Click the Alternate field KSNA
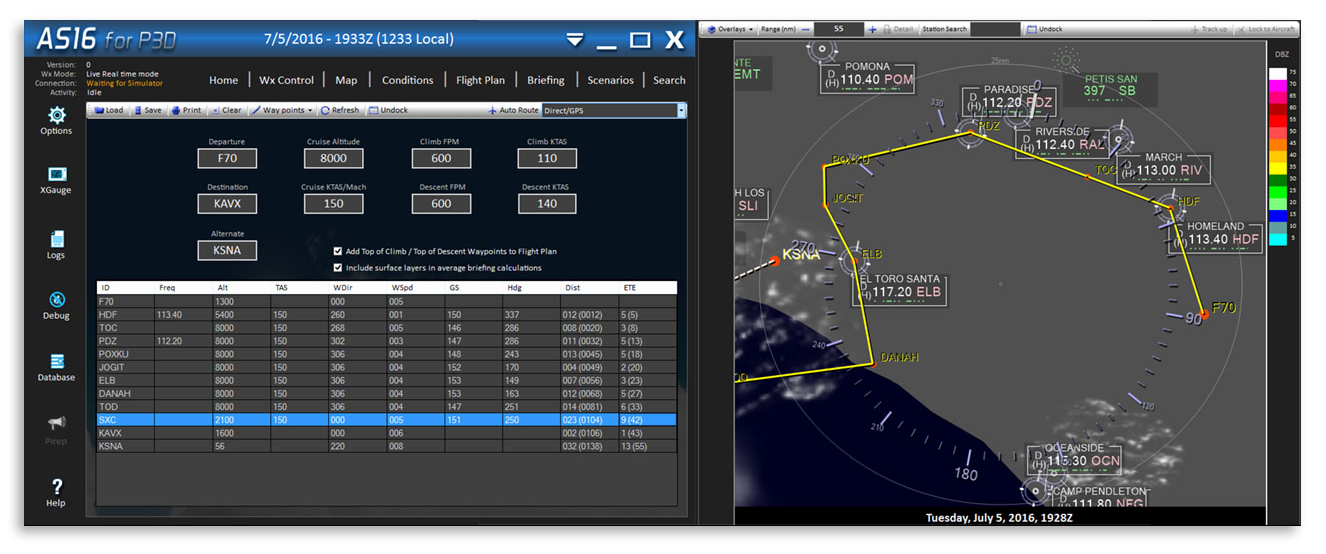1326x554 pixels. 227,250
